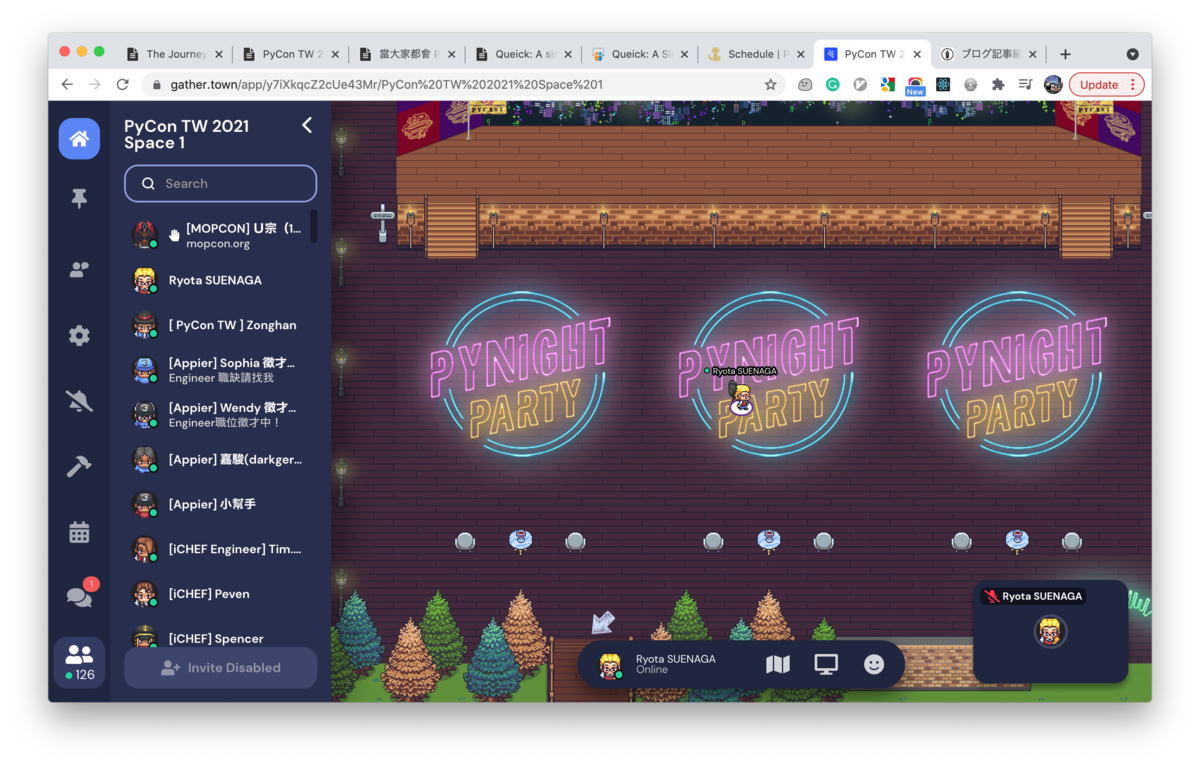Go forward in browser history

point(95,85)
